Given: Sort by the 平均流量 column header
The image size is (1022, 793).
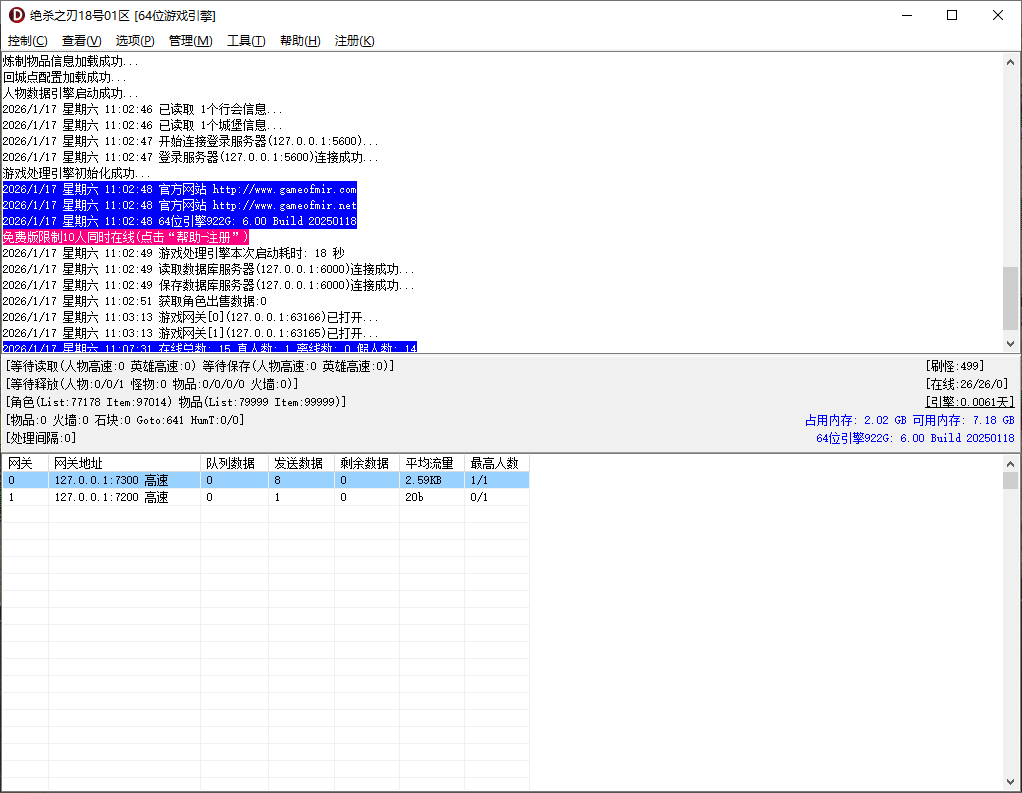Looking at the screenshot, I should [x=430, y=463].
